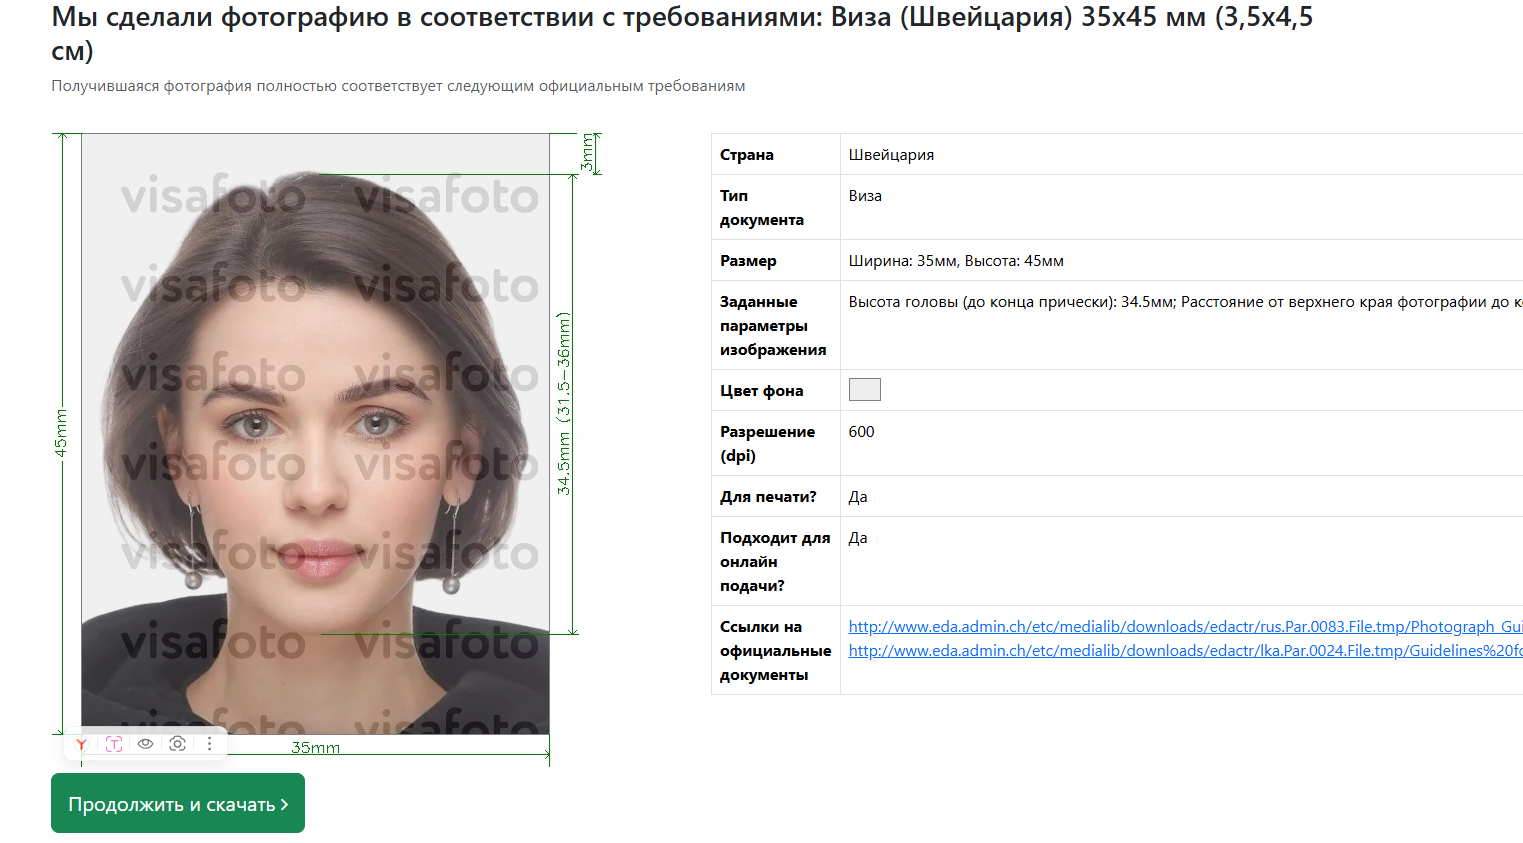1523x843 pixels.
Task: Click the Для печати? label
Action: click(768, 497)
